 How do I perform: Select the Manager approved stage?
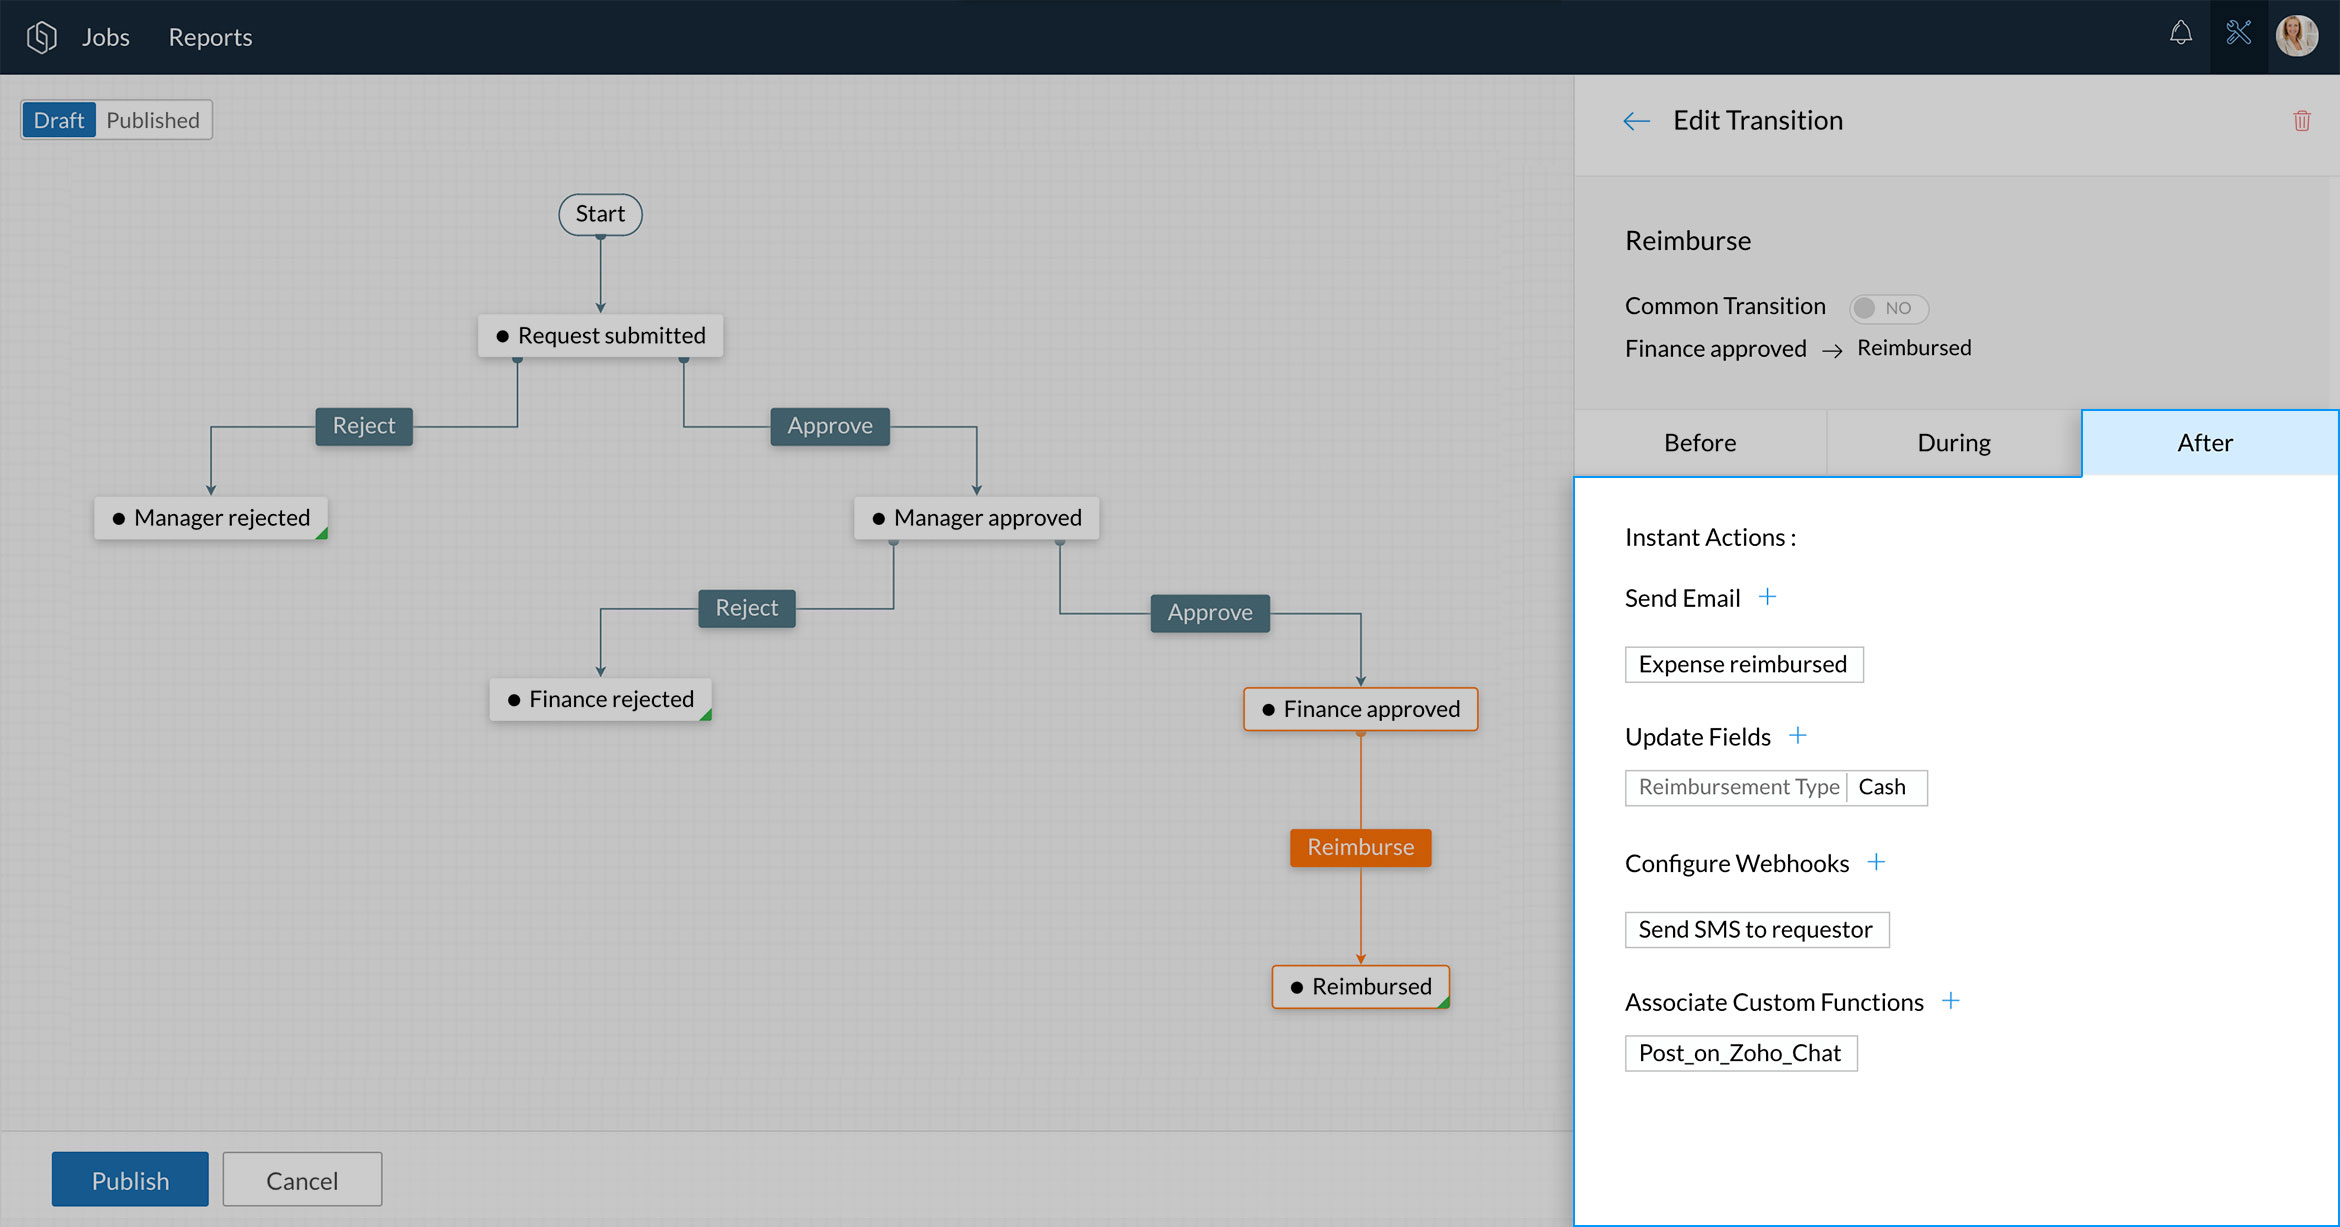[976, 518]
